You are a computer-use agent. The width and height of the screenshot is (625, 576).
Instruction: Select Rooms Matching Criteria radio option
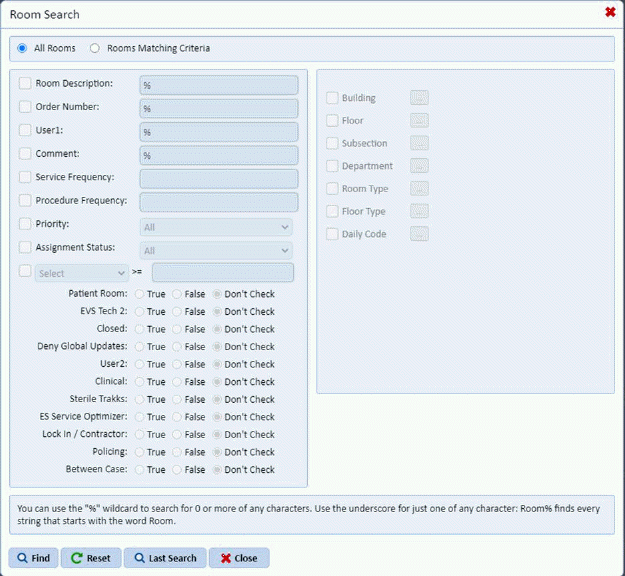(x=96, y=48)
